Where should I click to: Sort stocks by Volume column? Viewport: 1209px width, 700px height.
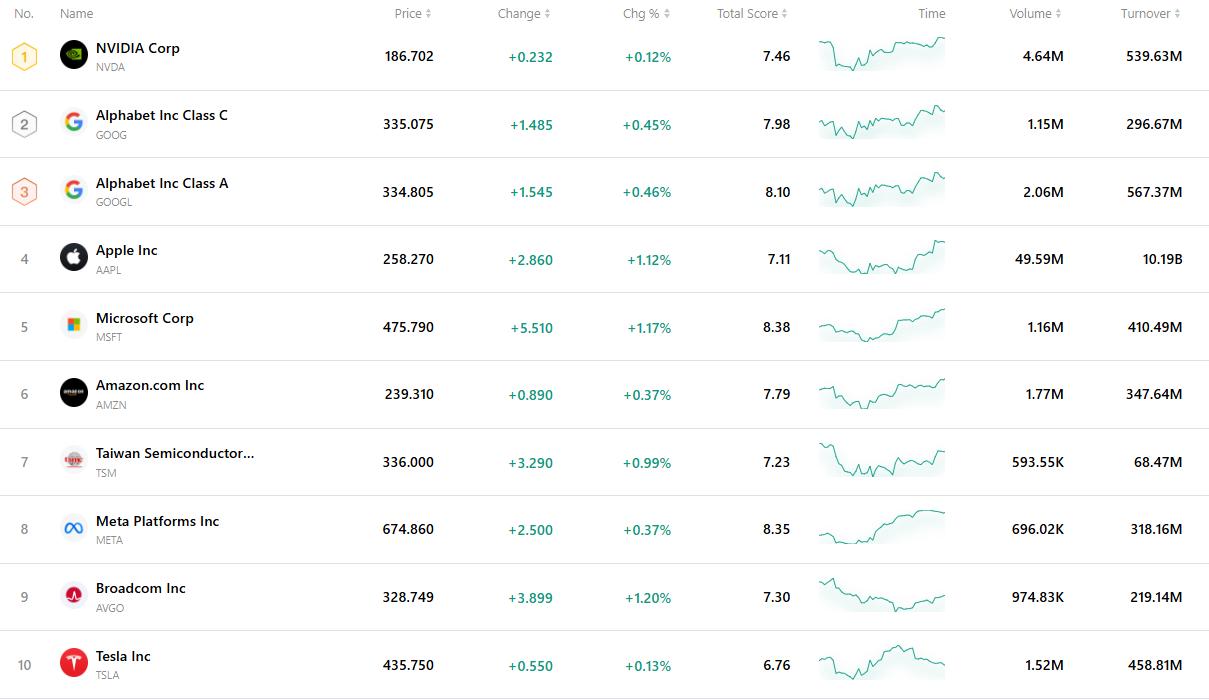point(1035,14)
